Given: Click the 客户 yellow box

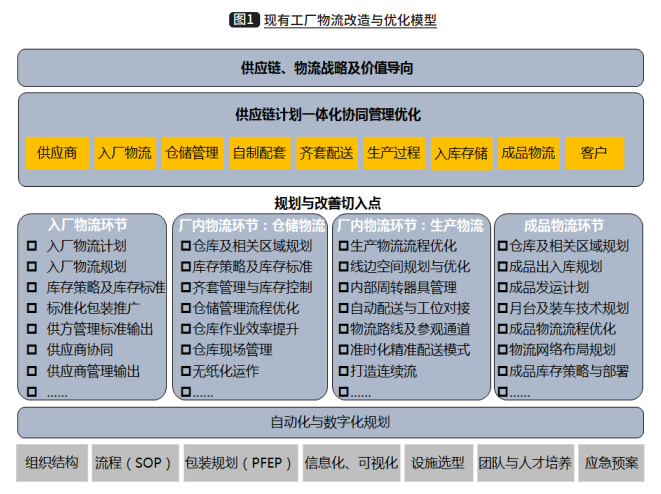Looking at the screenshot, I should pos(594,153).
